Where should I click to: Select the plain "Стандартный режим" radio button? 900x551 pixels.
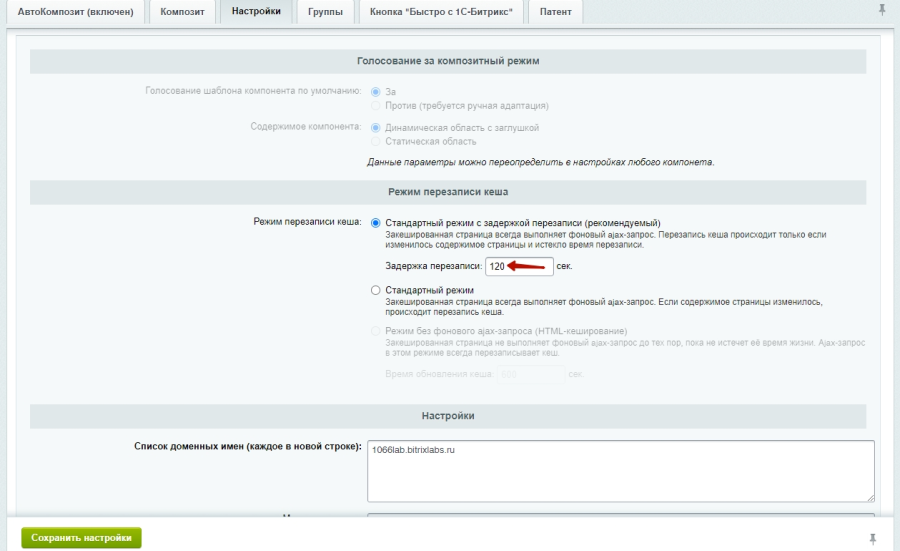point(376,290)
